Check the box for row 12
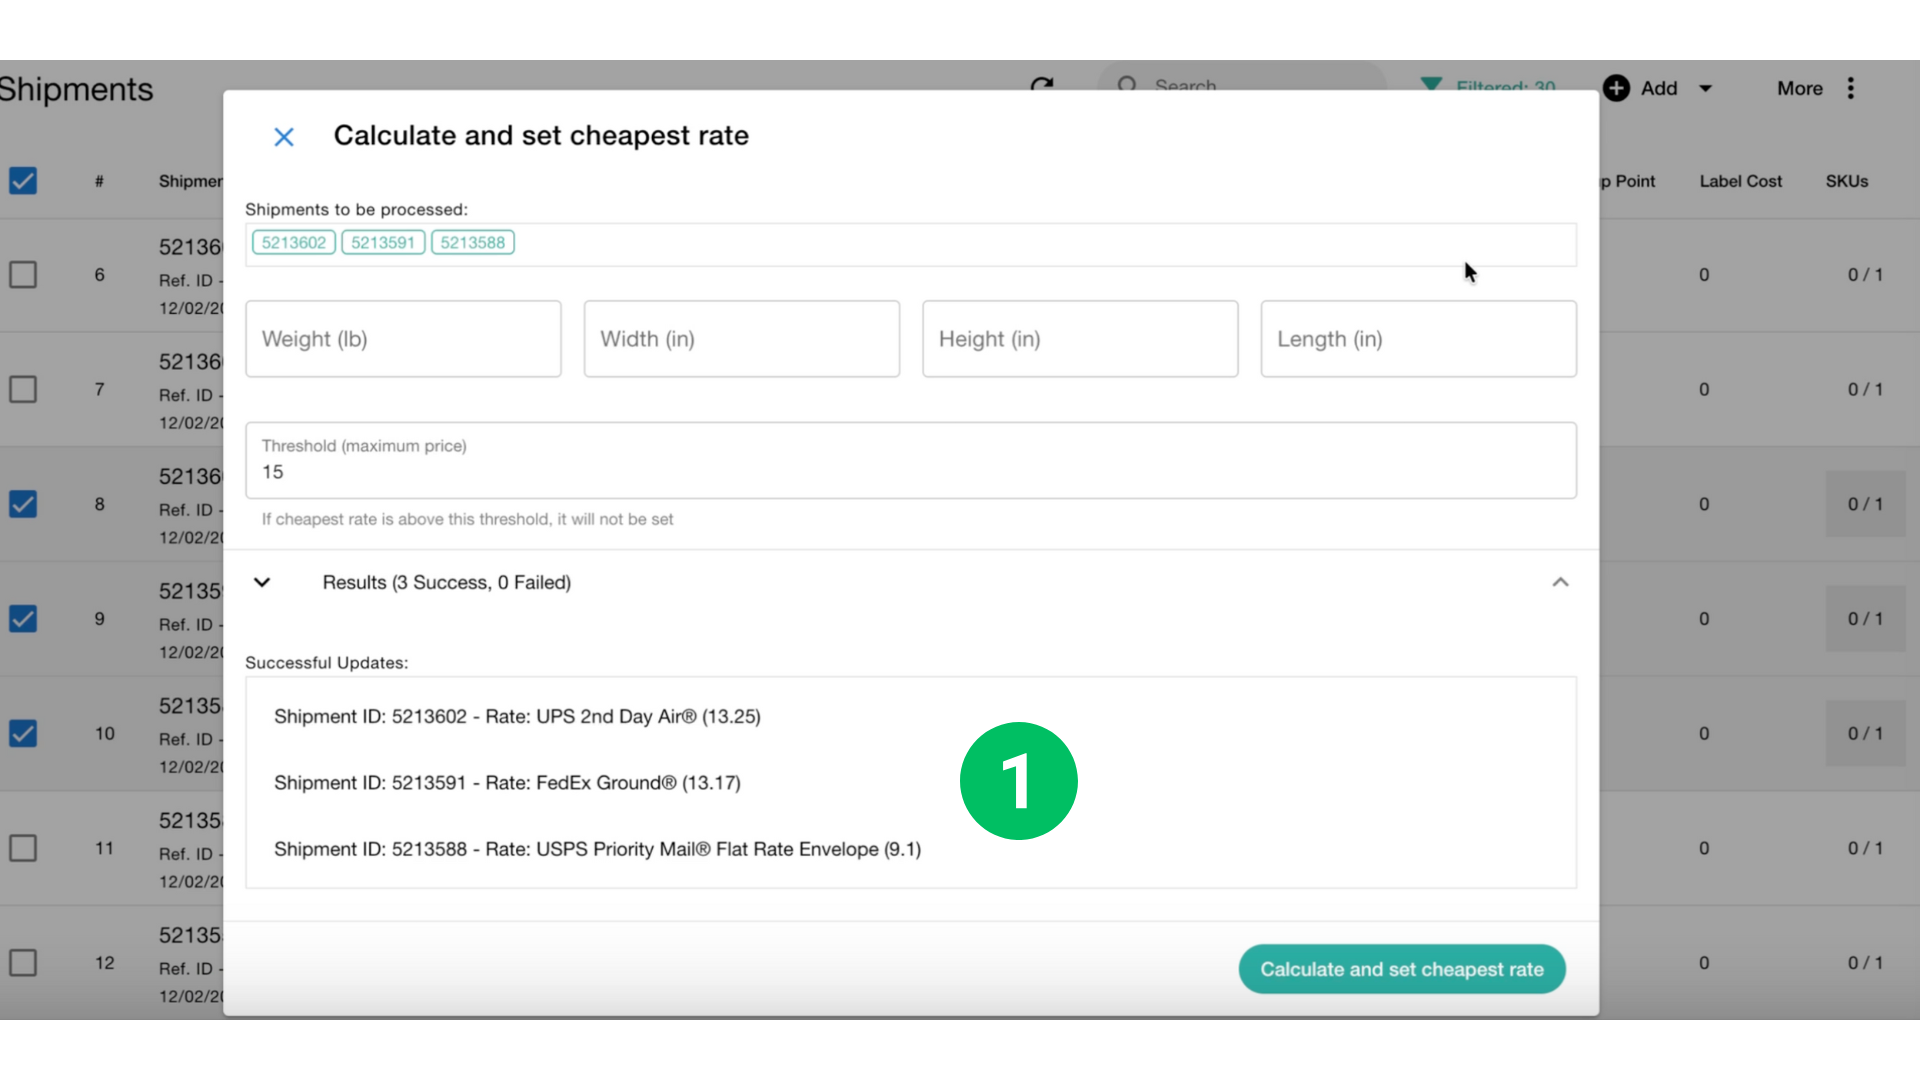Screen dimensions: 1920x1080 23,963
